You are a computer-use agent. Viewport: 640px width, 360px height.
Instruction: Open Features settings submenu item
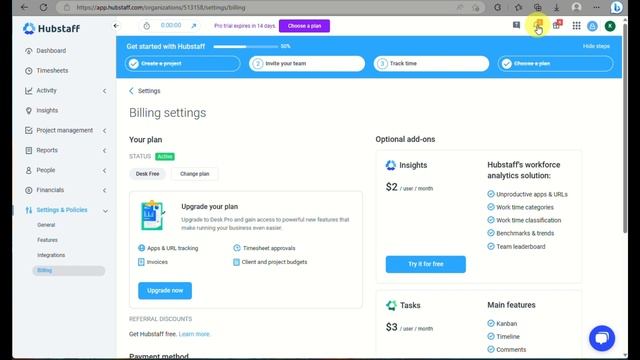click(47, 240)
